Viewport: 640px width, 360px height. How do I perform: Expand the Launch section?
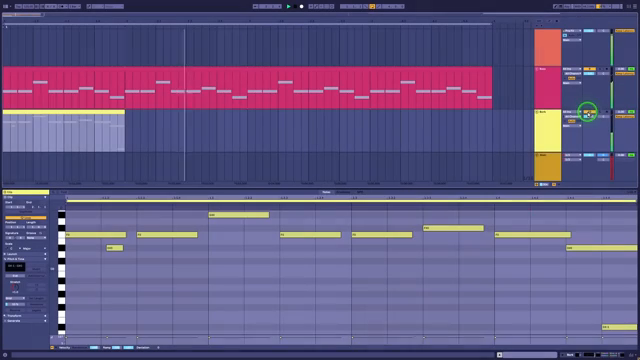pyautogui.click(x=45, y=254)
